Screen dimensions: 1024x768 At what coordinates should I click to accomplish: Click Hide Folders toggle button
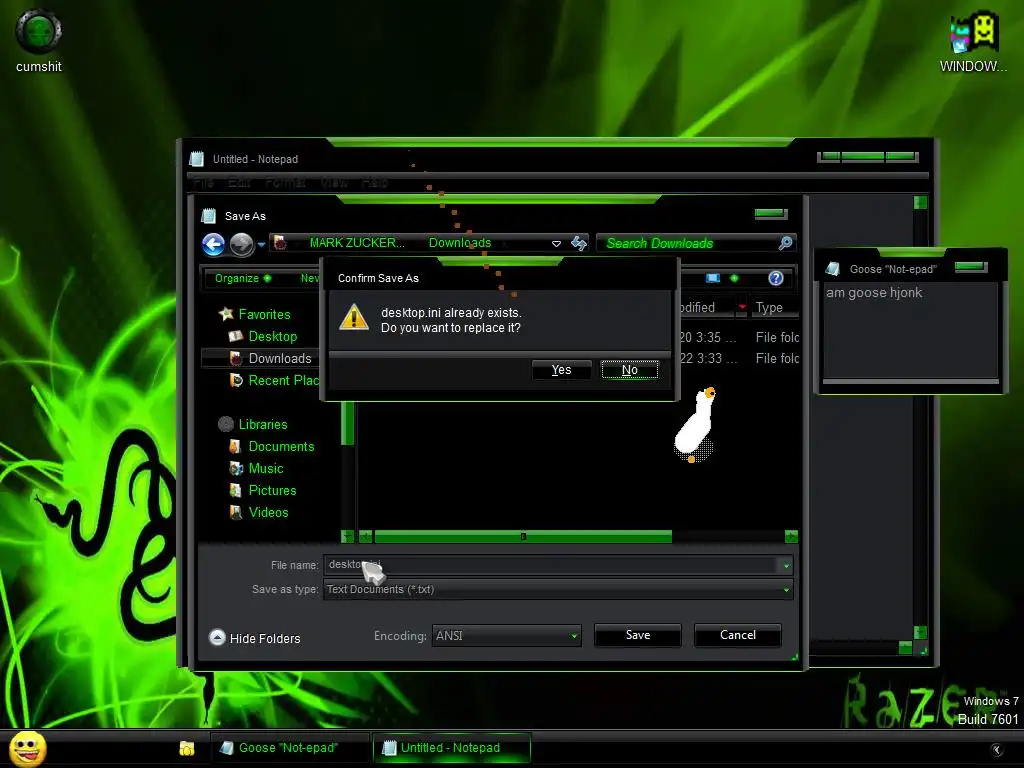(x=255, y=638)
